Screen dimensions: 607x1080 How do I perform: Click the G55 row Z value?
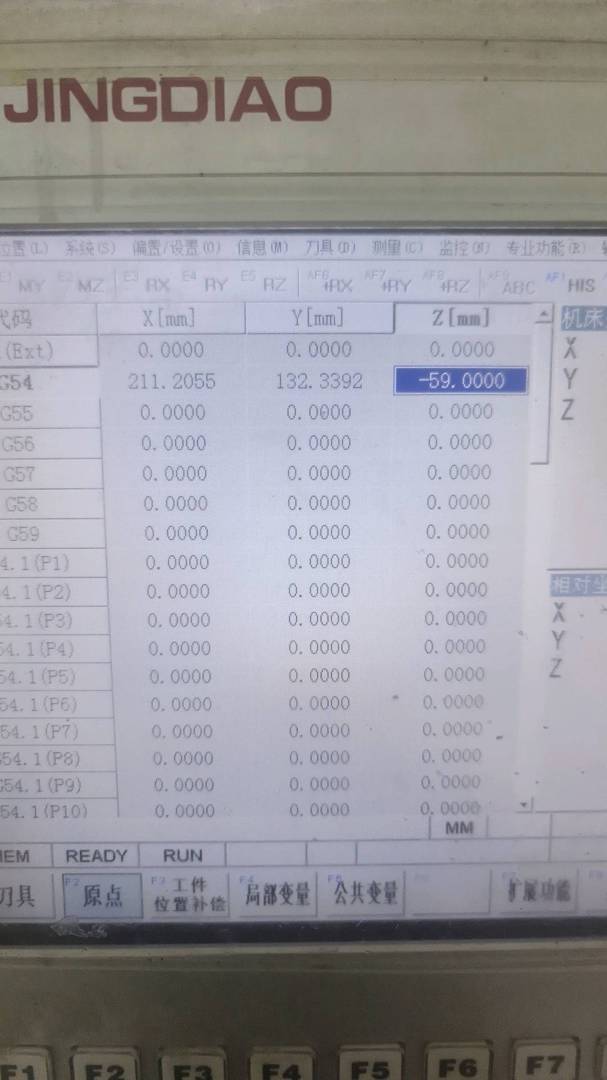pyautogui.click(x=460, y=411)
